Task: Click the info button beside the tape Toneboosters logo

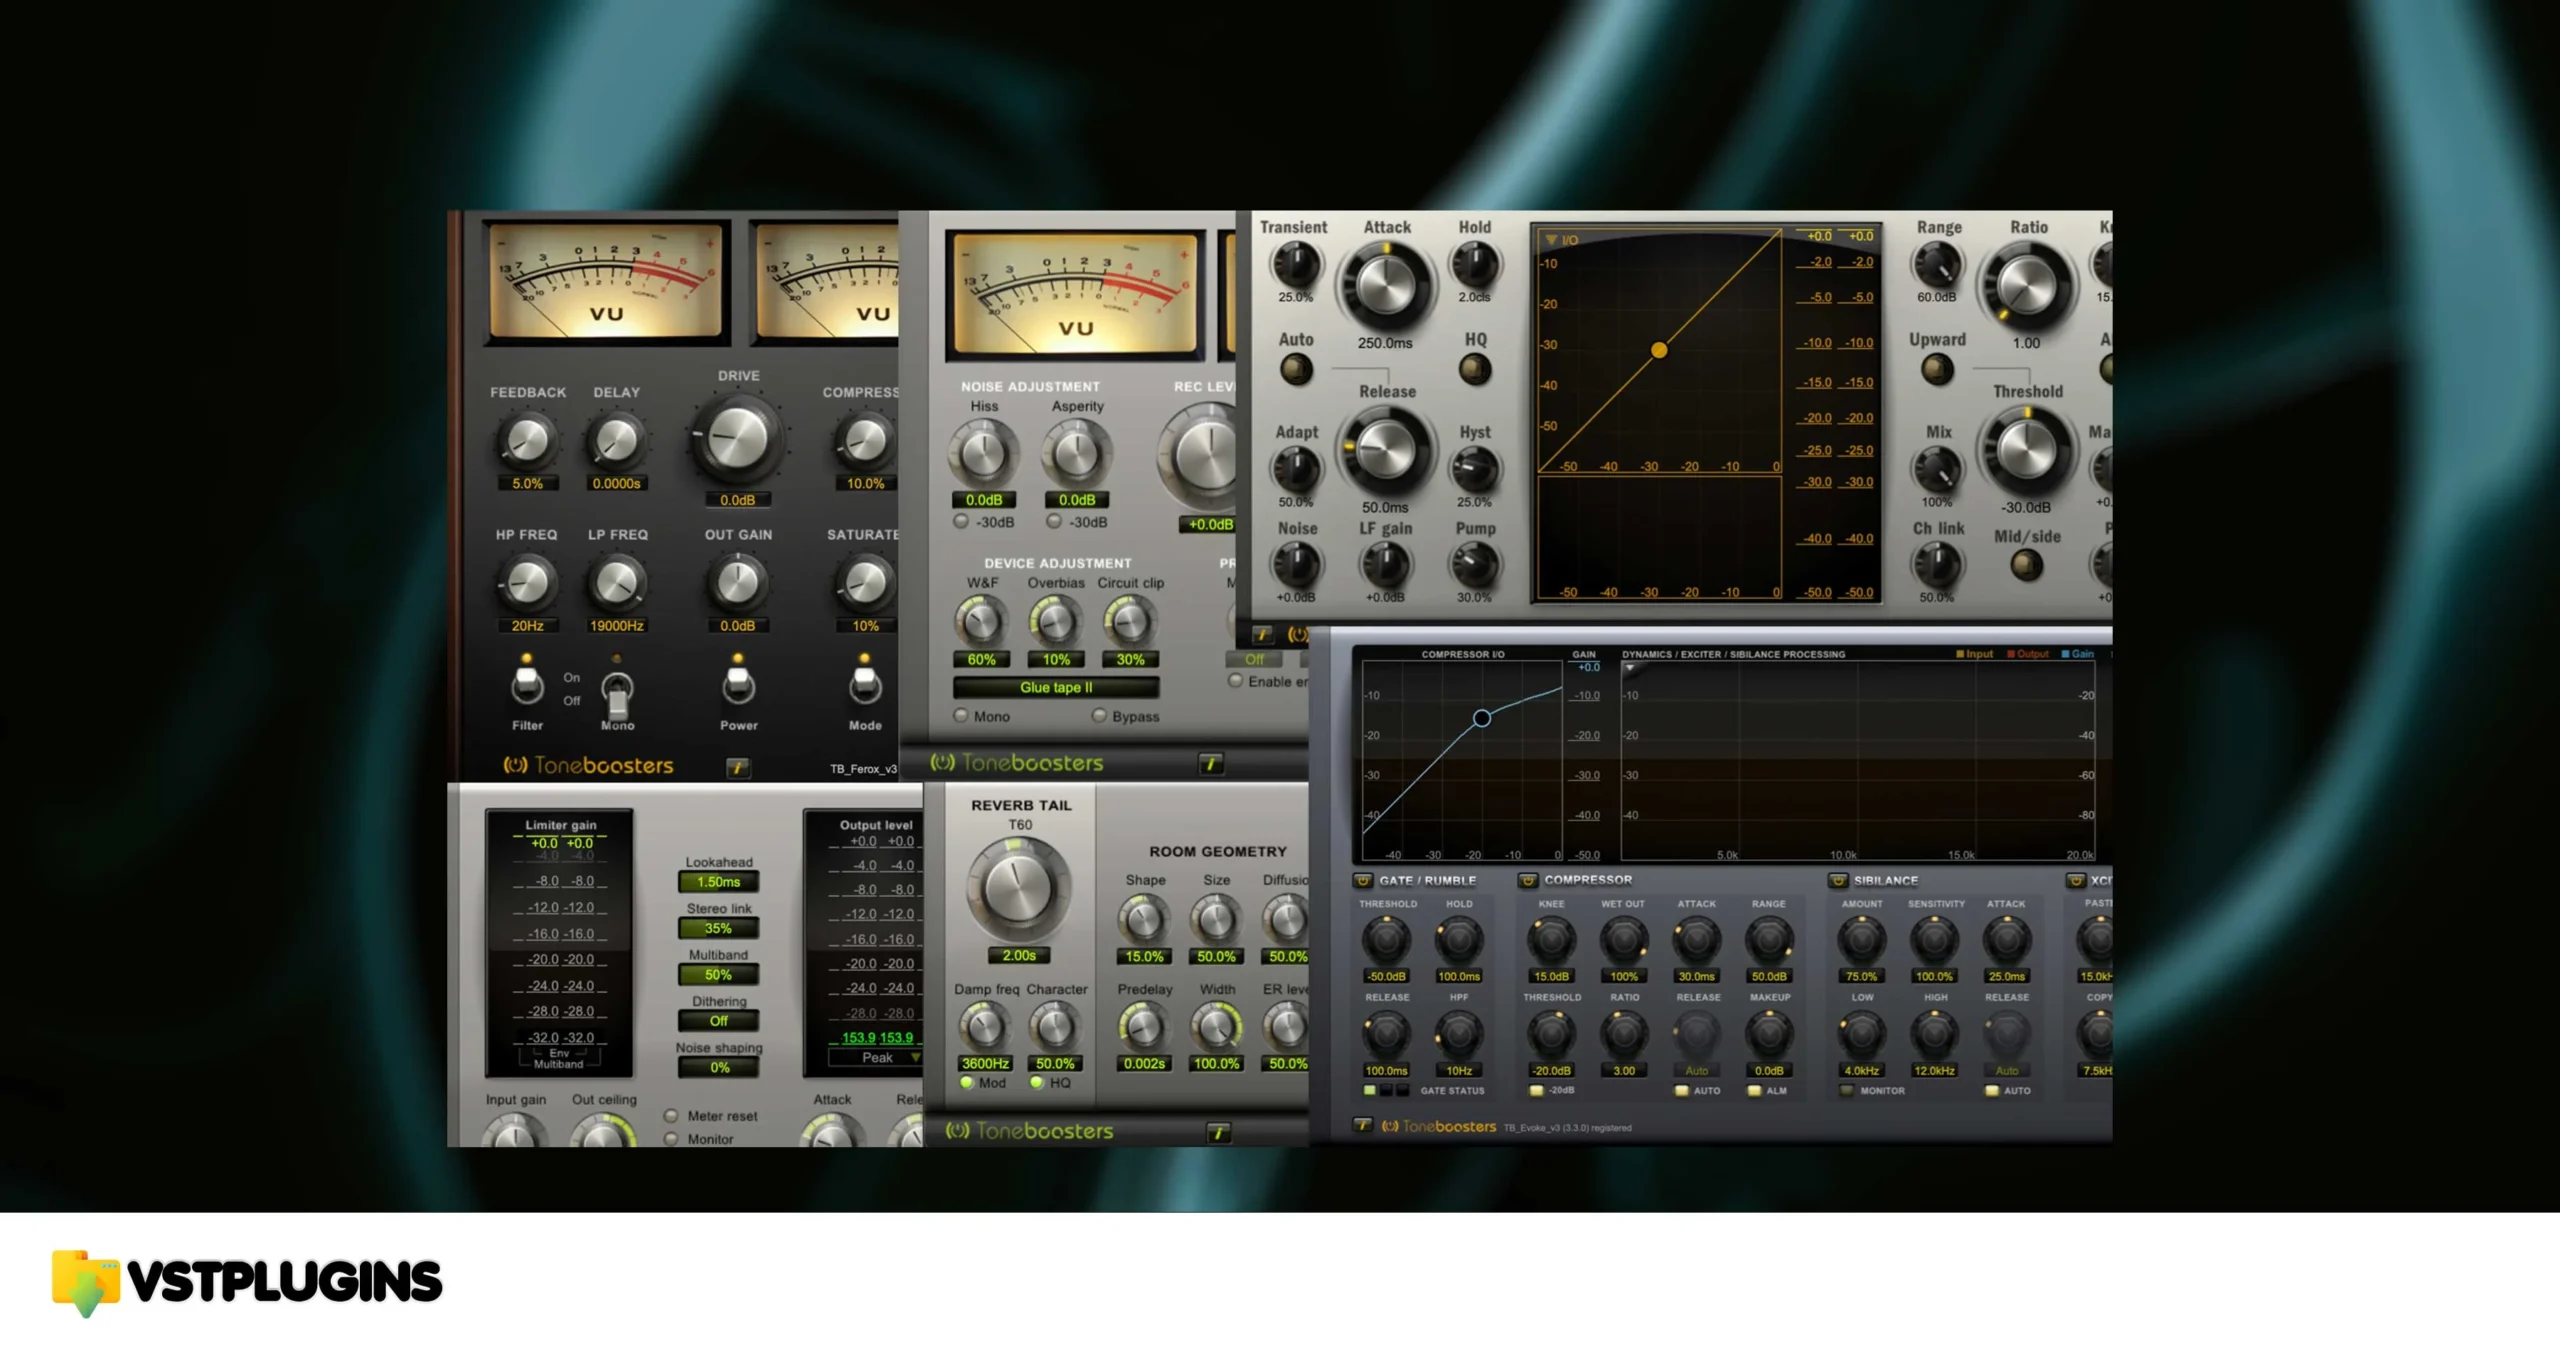Action: pos(1211,764)
